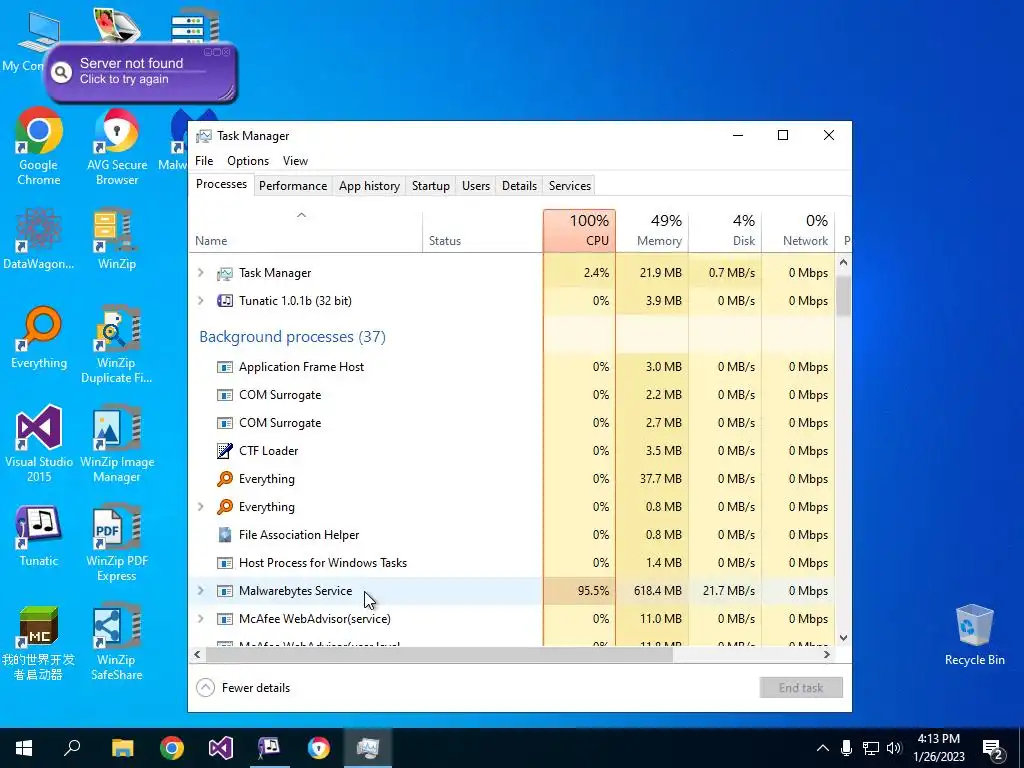Click the Windows Start button
1024x768 pixels.
pyautogui.click(x=24, y=748)
